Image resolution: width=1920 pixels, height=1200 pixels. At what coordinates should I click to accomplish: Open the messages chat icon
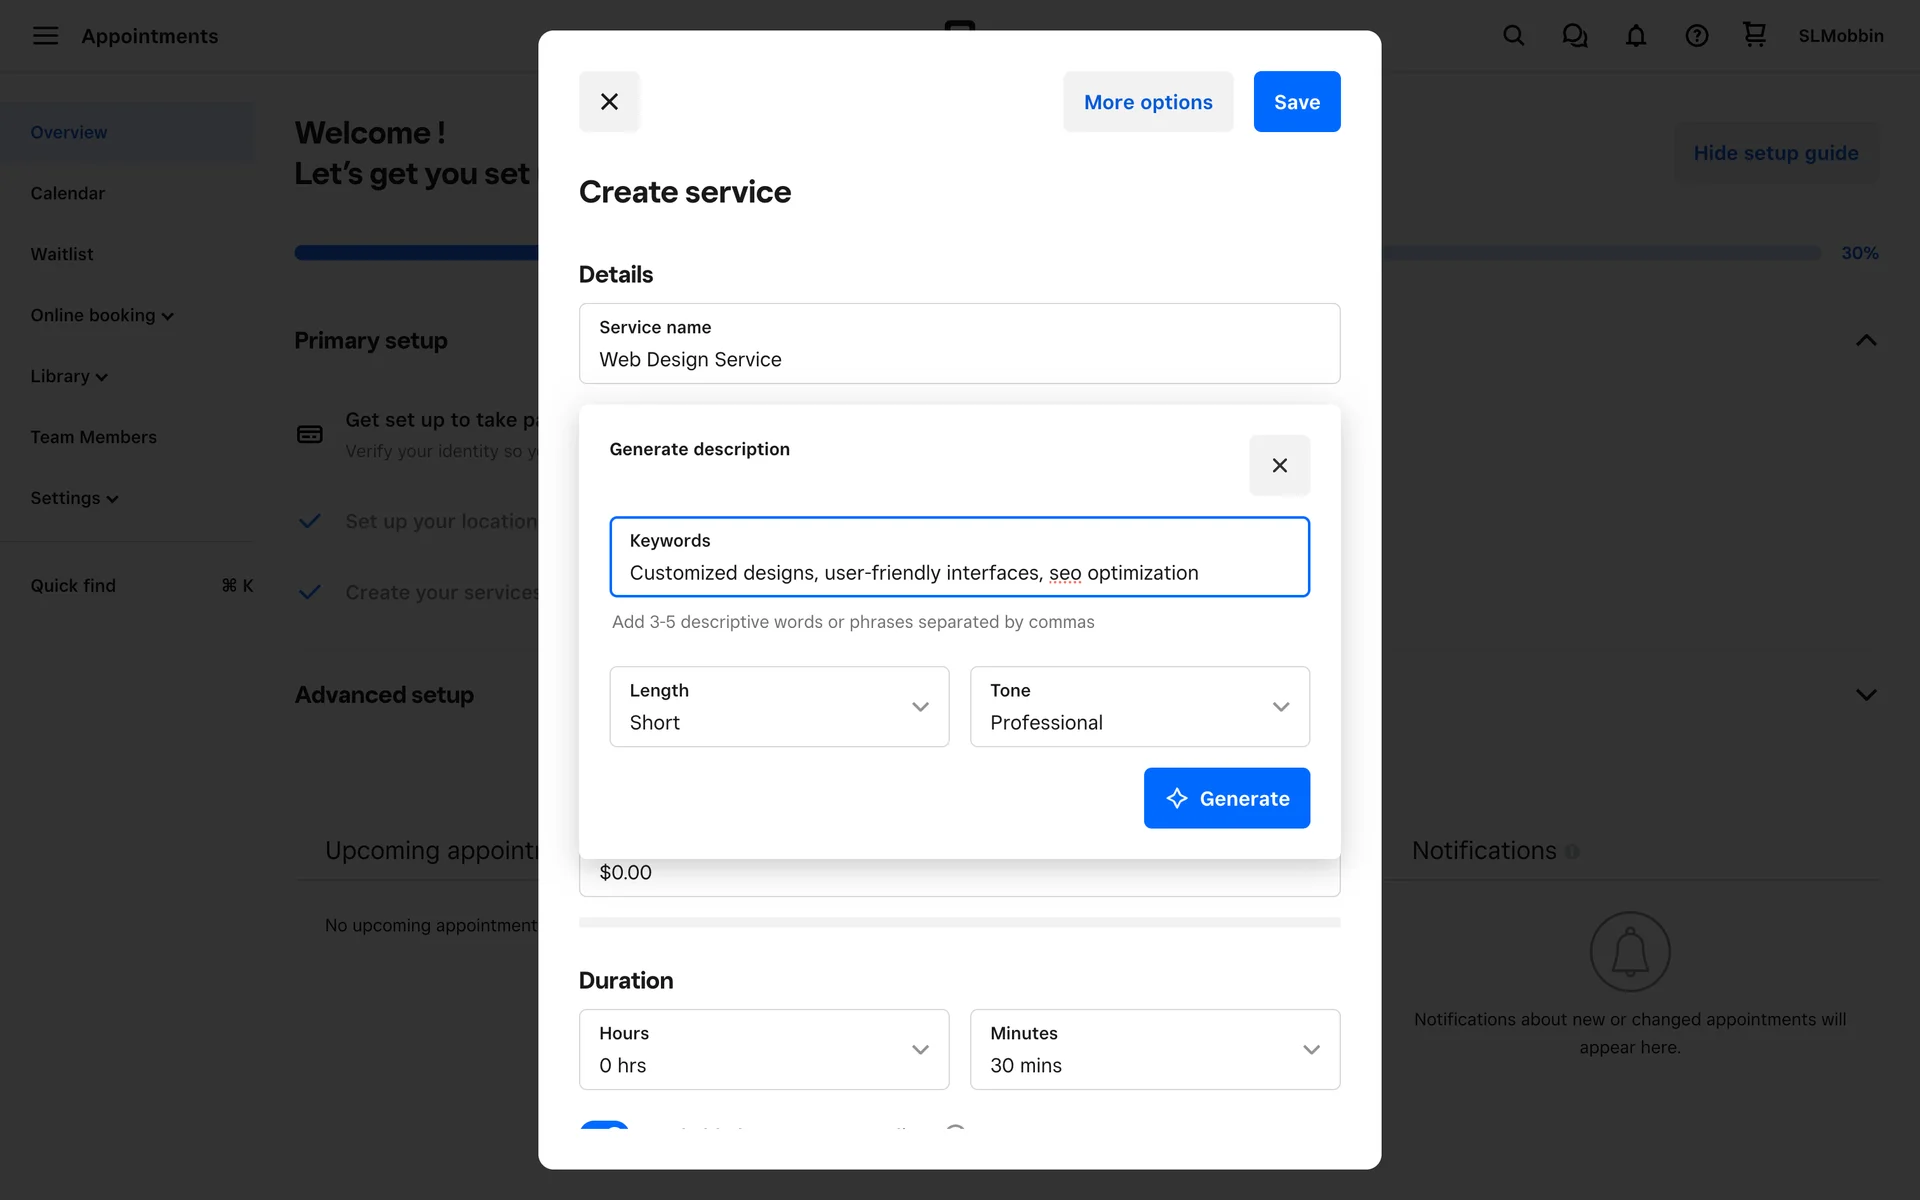tap(1574, 36)
